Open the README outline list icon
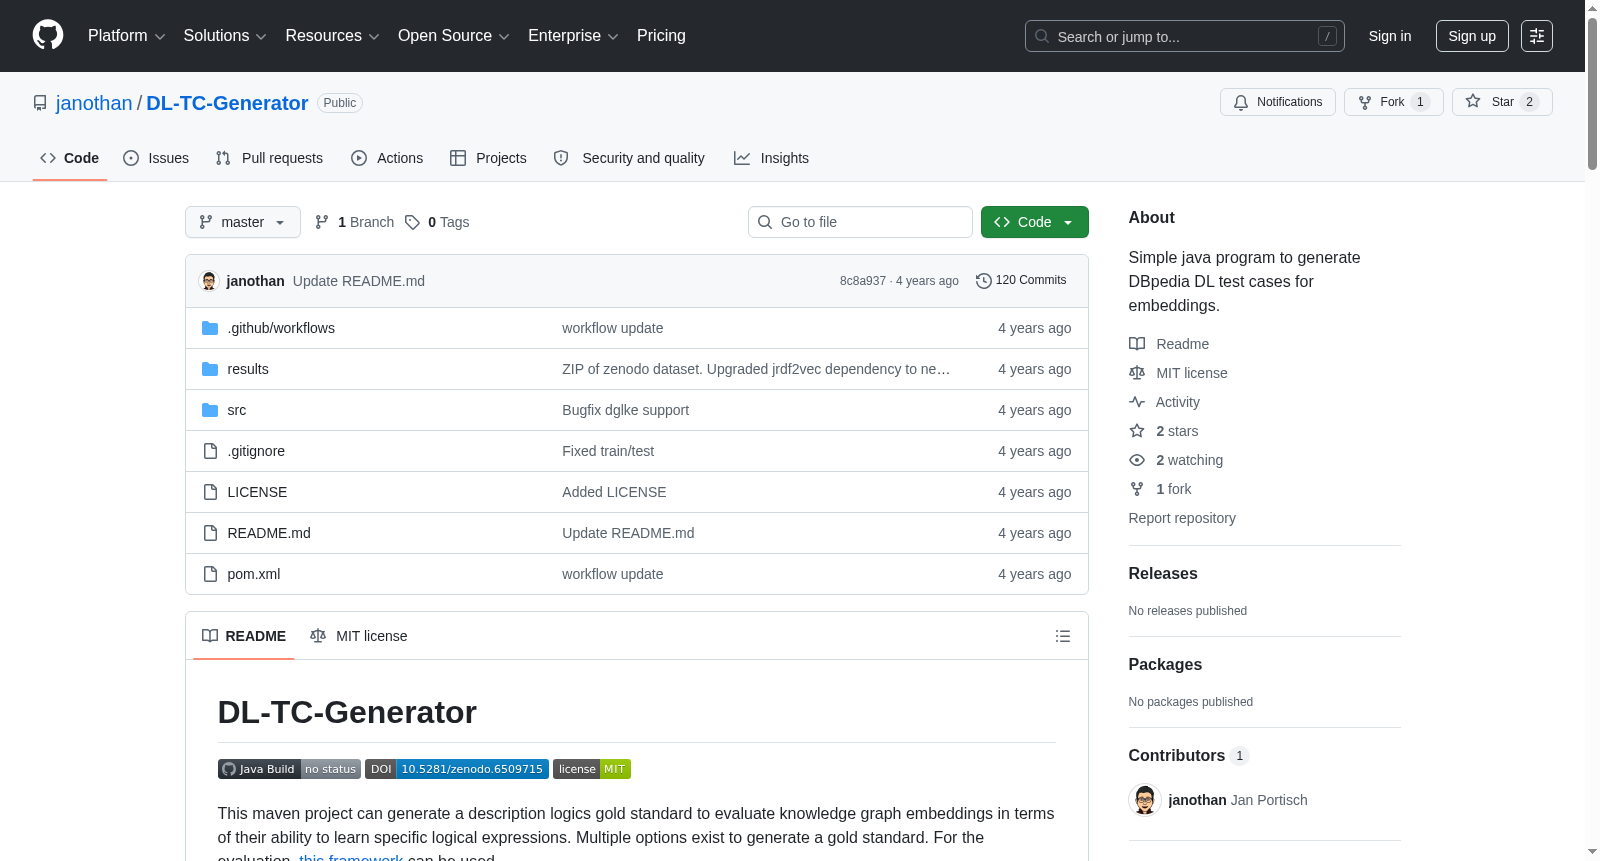This screenshot has width=1600, height=861. click(1063, 636)
